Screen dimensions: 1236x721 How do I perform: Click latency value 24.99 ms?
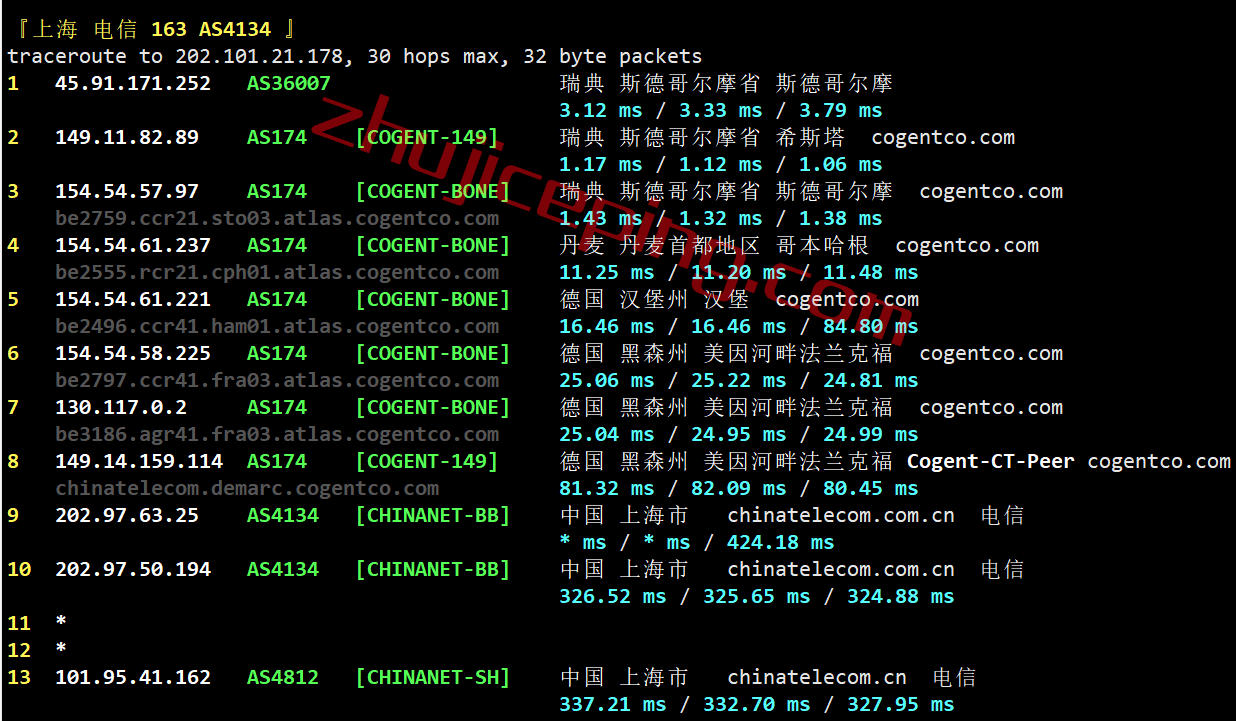tap(871, 434)
